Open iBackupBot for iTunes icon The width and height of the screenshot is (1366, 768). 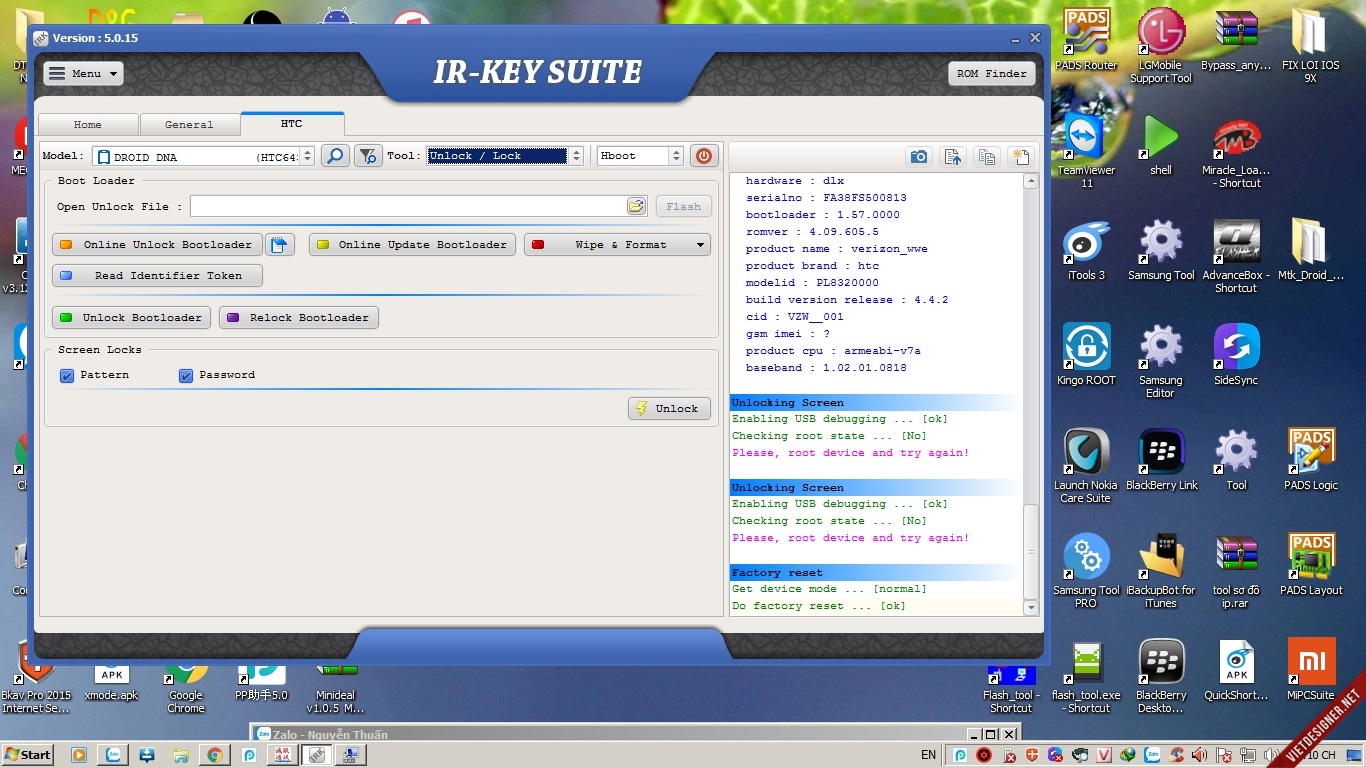[1161, 571]
